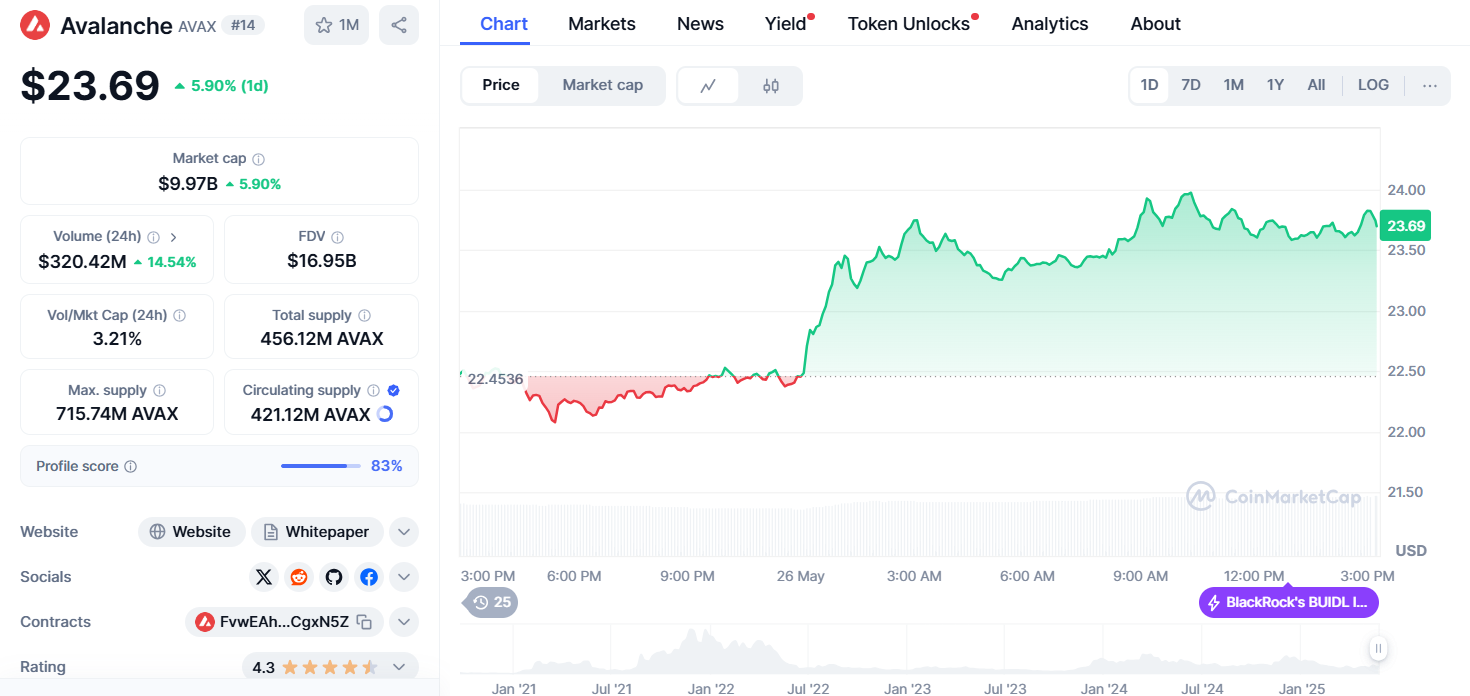Click the Profile score 83% bar

(321, 466)
